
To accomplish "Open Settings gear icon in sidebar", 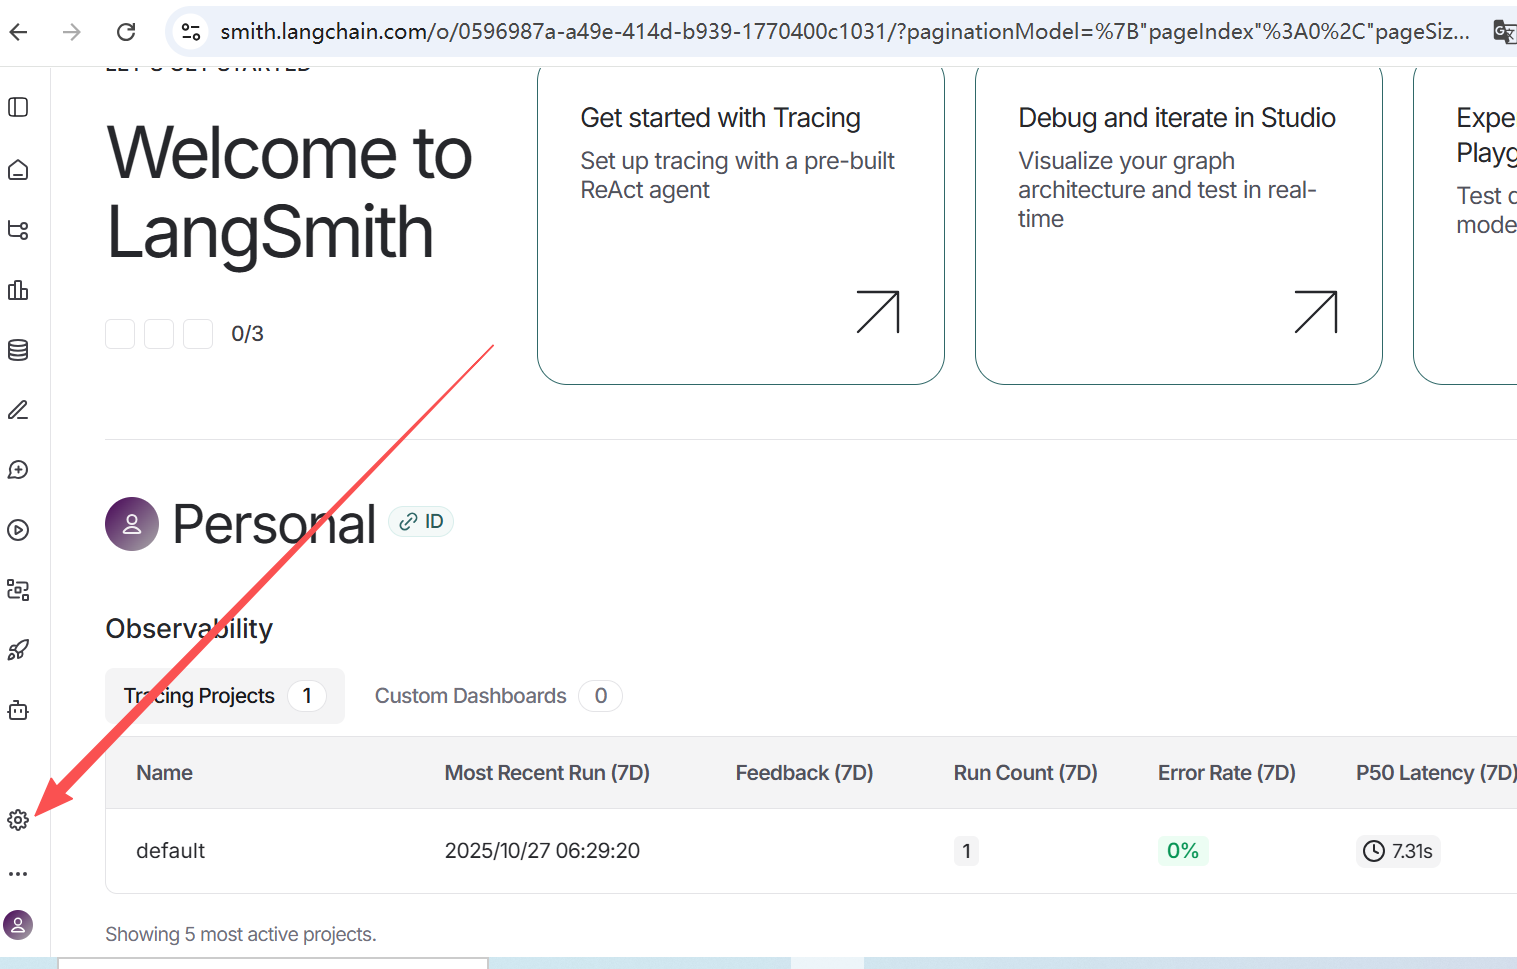I will (x=18, y=820).
